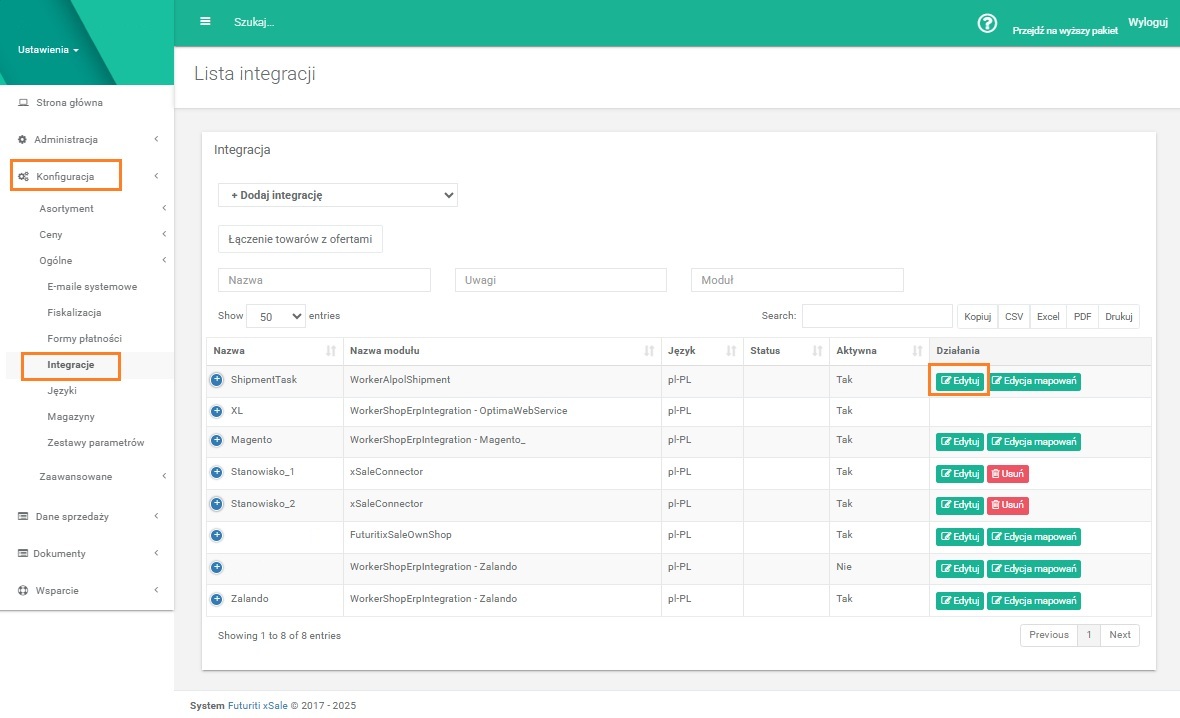1180x718 pixels.
Task: Click Łączenie towarów z ofertami button
Action: click(x=300, y=240)
